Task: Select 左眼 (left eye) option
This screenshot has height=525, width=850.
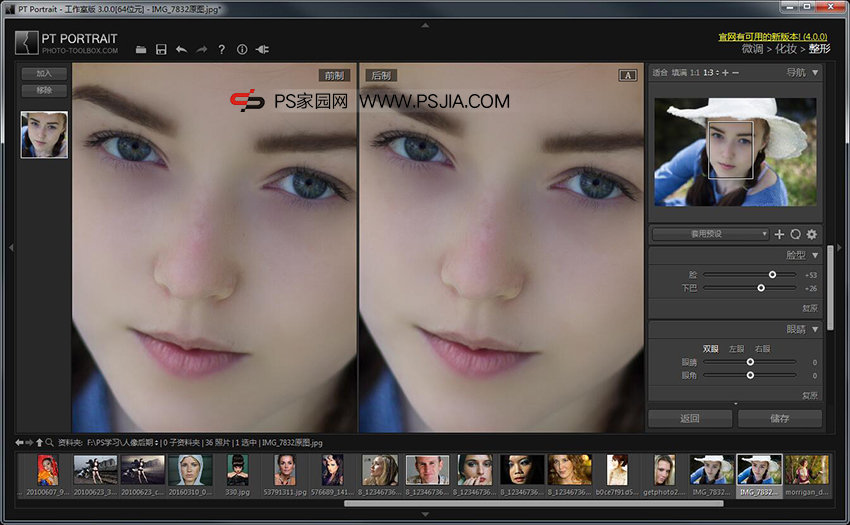Action: click(x=736, y=348)
